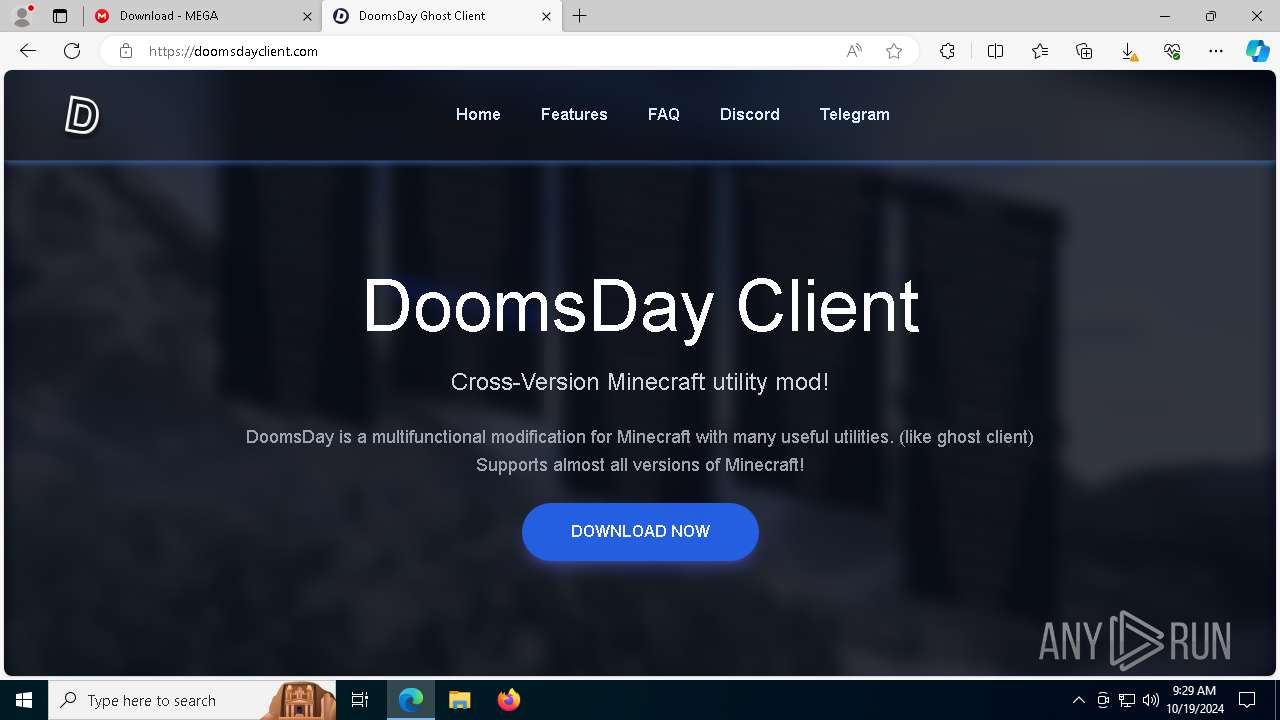Image resolution: width=1280 pixels, height=720 pixels.
Task: Open the Copilot sidebar
Action: tap(1257, 51)
